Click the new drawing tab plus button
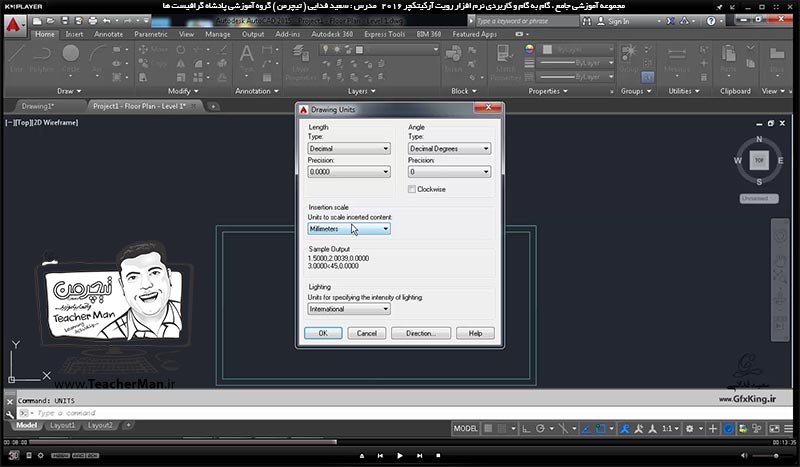 [x=213, y=106]
